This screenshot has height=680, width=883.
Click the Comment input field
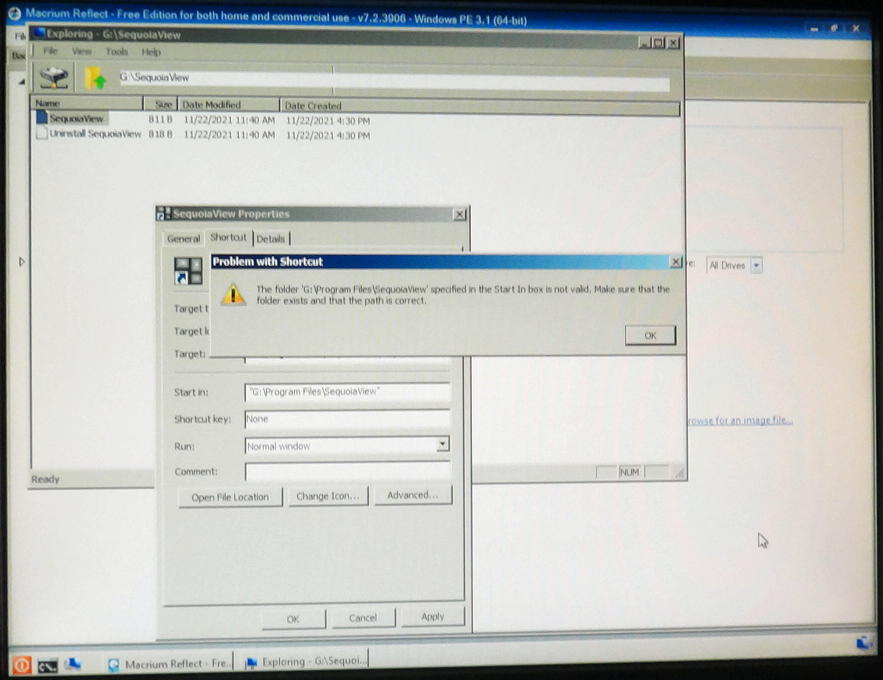pos(347,471)
